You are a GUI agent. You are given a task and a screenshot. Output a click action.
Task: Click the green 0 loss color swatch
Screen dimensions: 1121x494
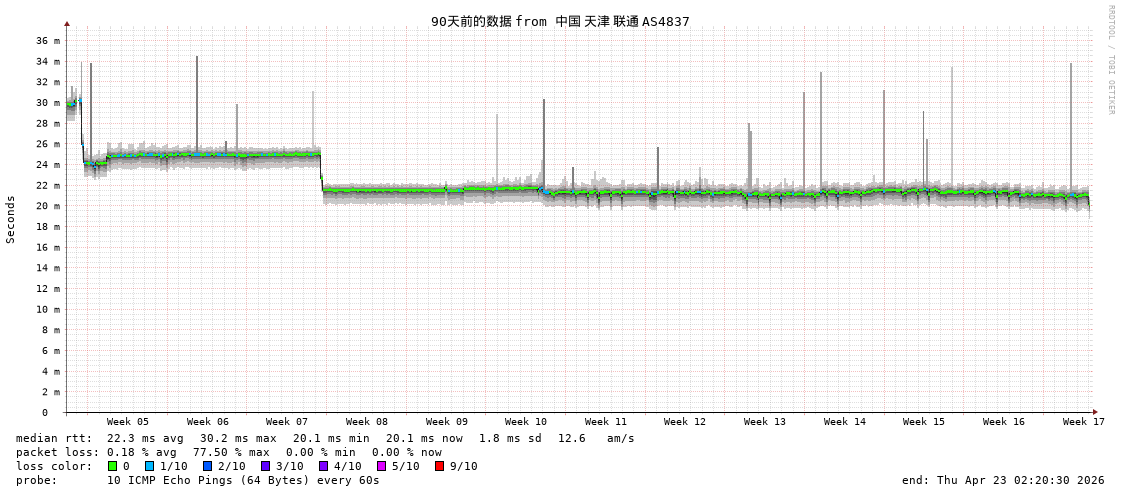112,466
